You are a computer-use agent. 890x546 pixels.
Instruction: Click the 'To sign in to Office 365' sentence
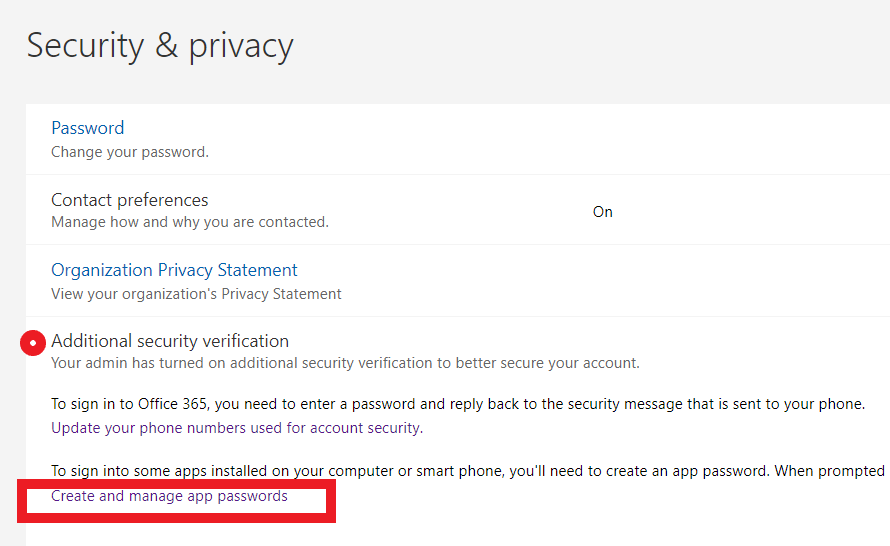(458, 405)
